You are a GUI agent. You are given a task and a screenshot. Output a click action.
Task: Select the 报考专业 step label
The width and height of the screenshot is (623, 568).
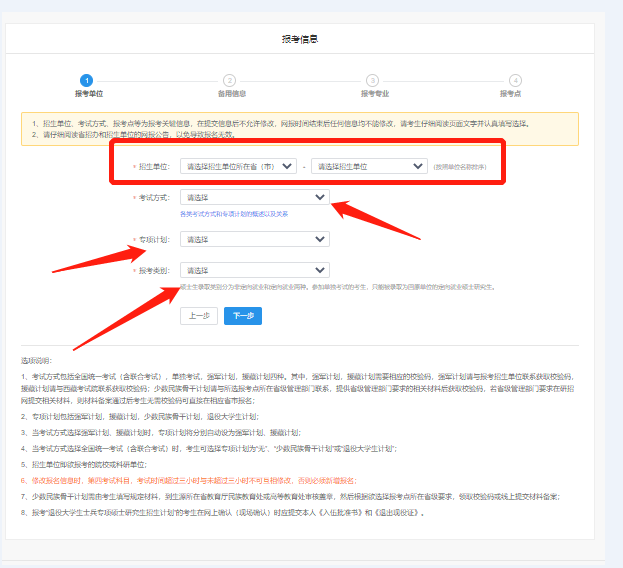(373, 93)
